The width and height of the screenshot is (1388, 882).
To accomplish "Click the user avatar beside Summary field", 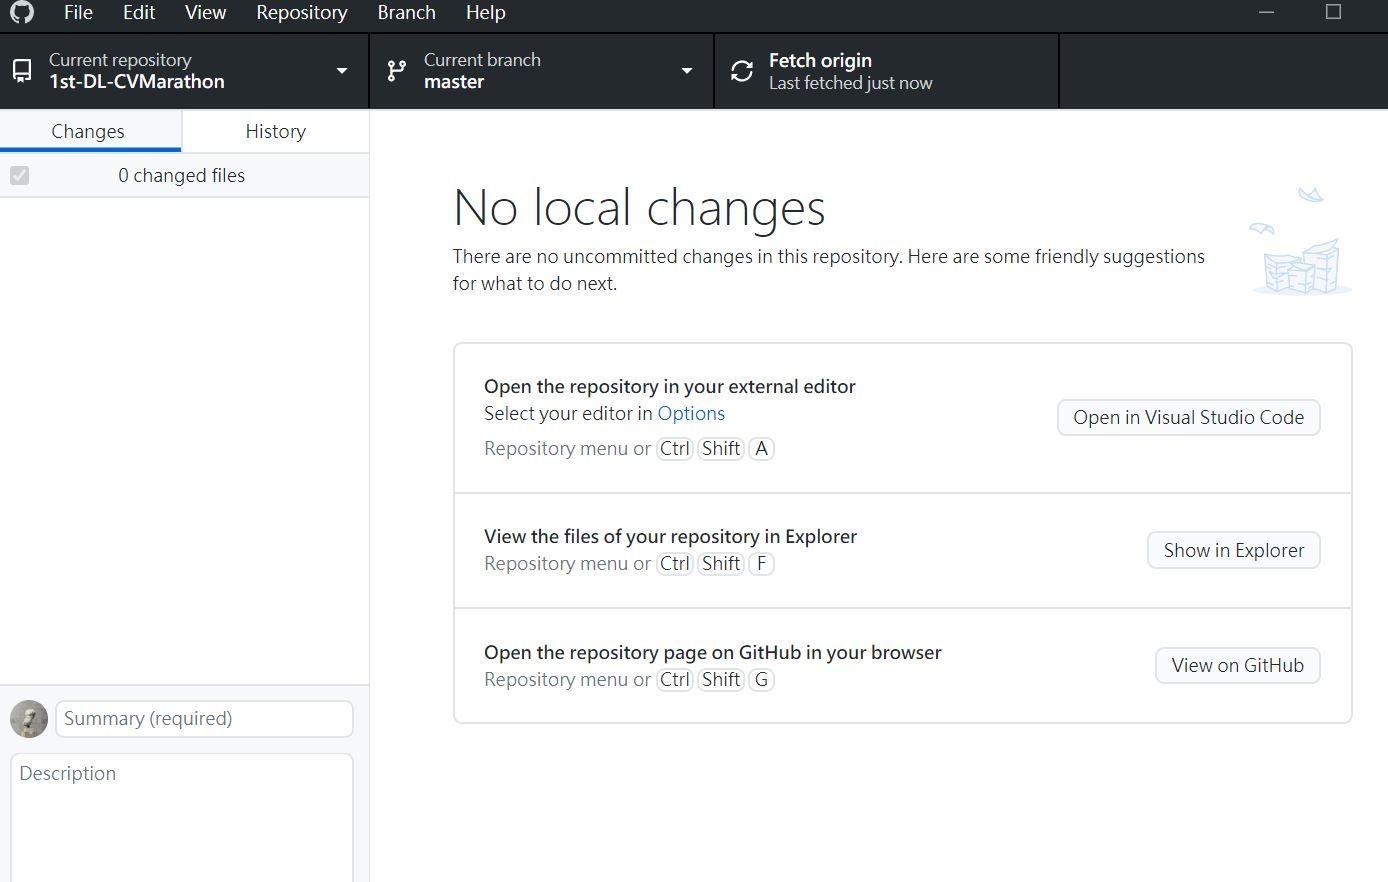I will [29, 719].
